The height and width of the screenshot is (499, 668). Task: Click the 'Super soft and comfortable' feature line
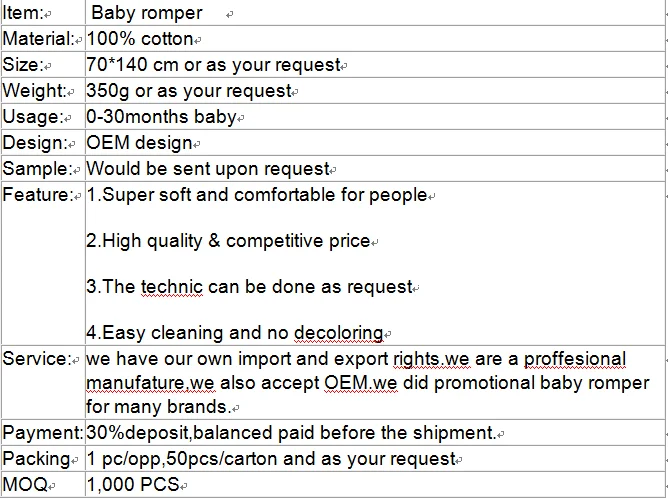point(257,195)
